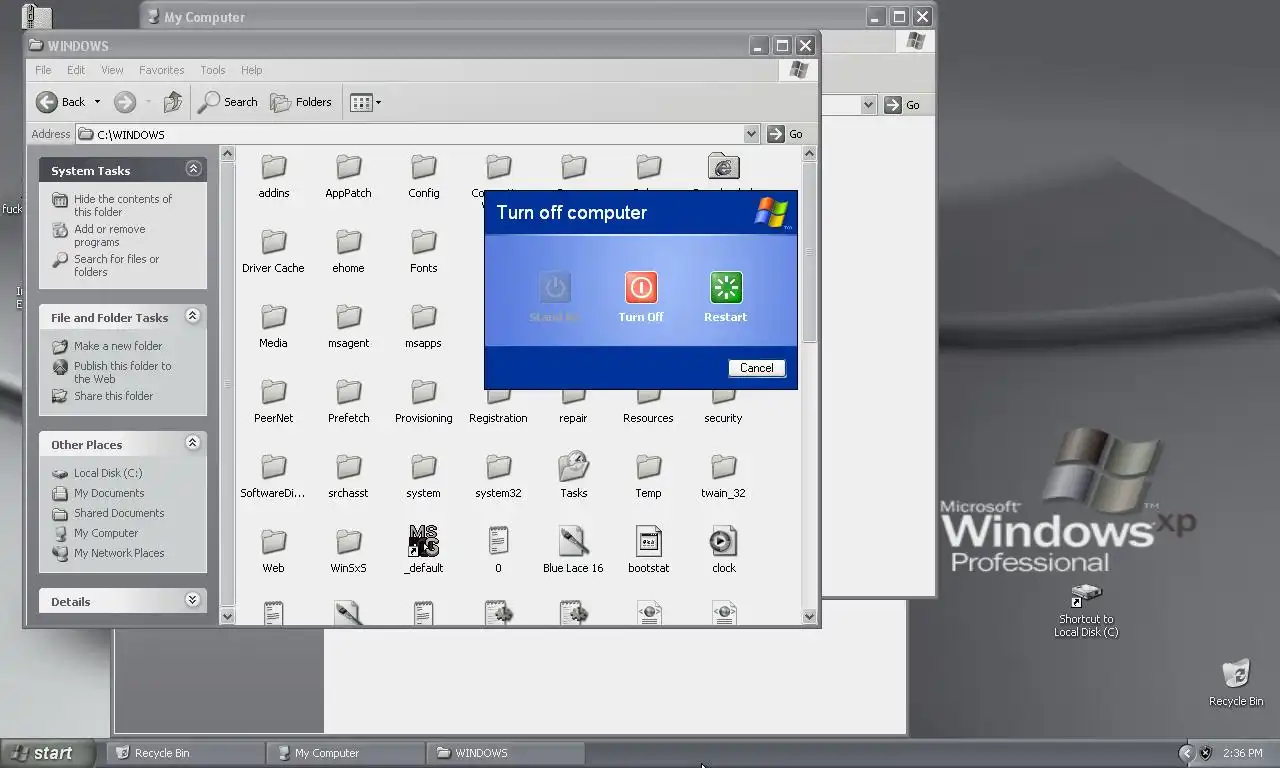Select the PeerNet folder
The width and height of the screenshot is (1280, 768).
[274, 392]
